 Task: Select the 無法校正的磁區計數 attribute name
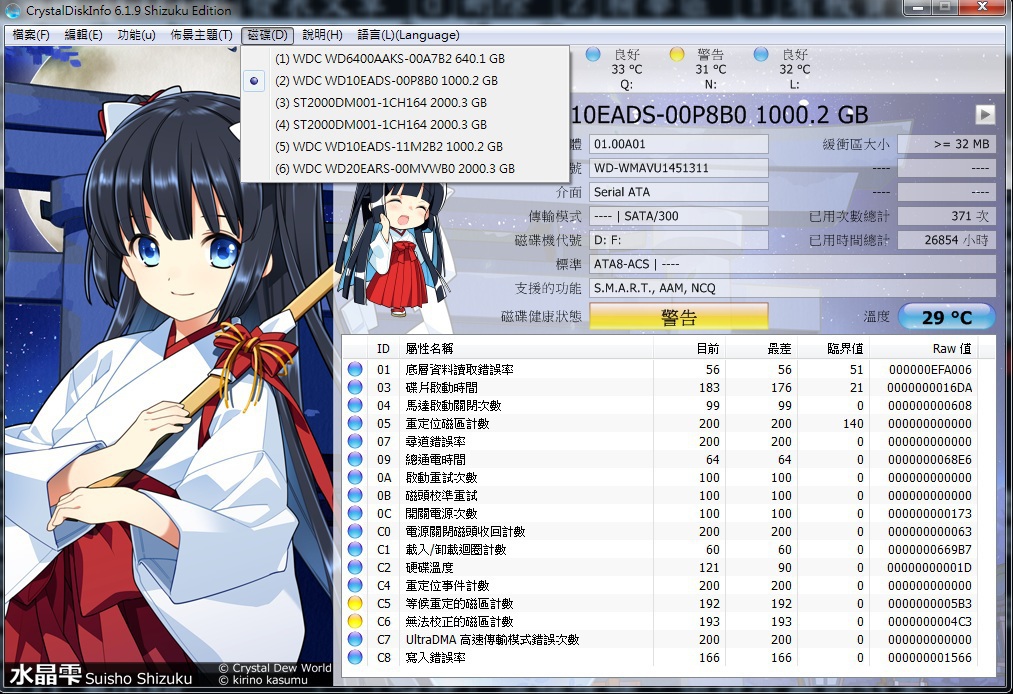[x=459, y=622]
